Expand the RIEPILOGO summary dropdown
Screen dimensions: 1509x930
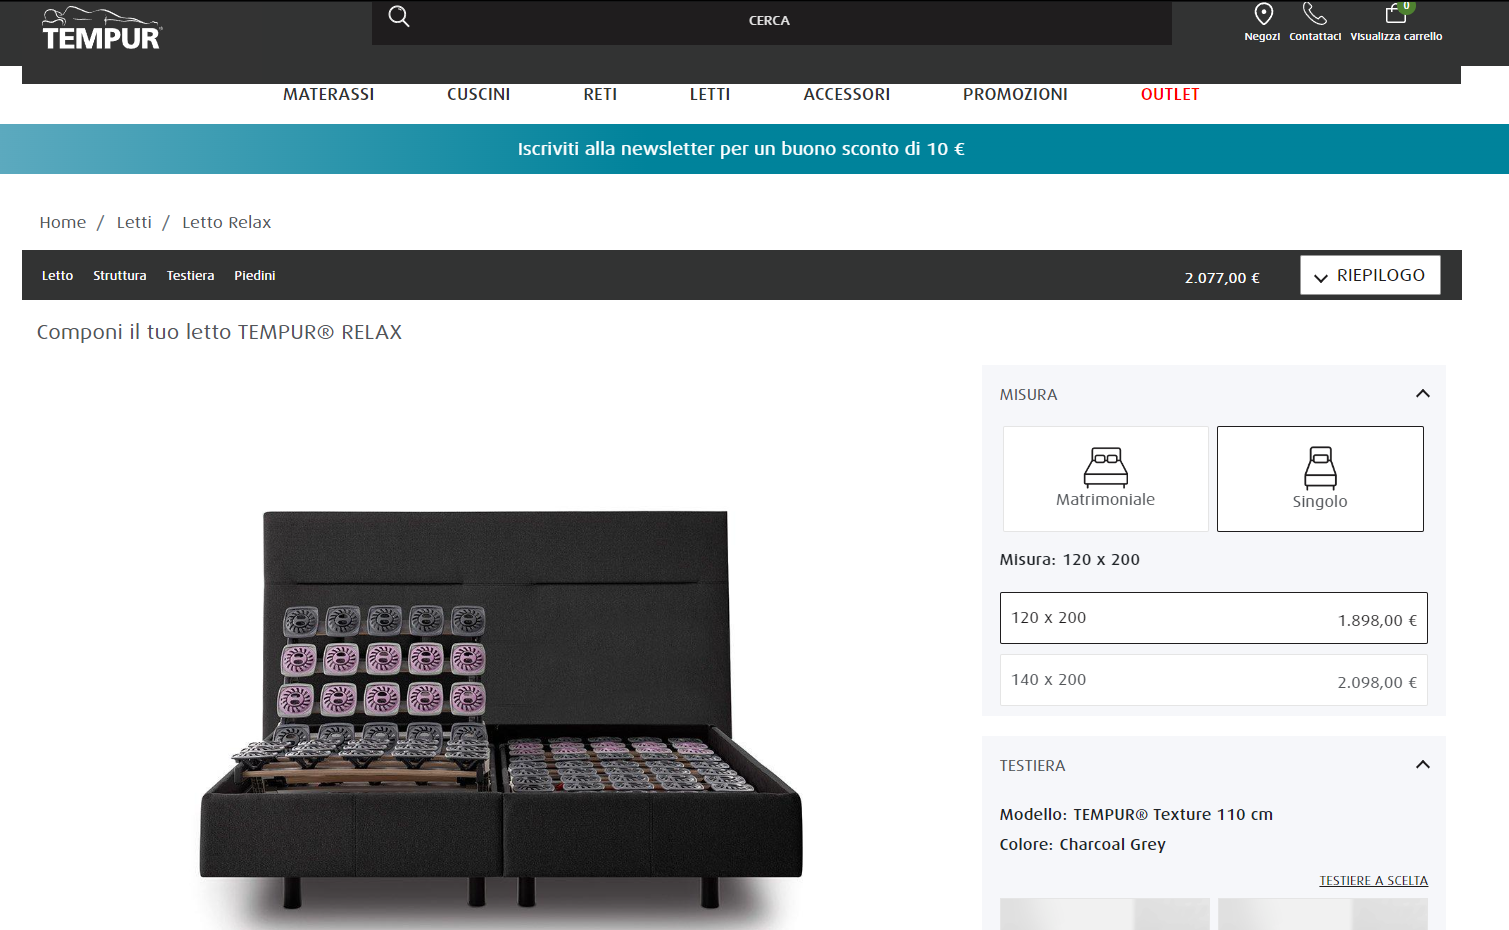point(1370,275)
